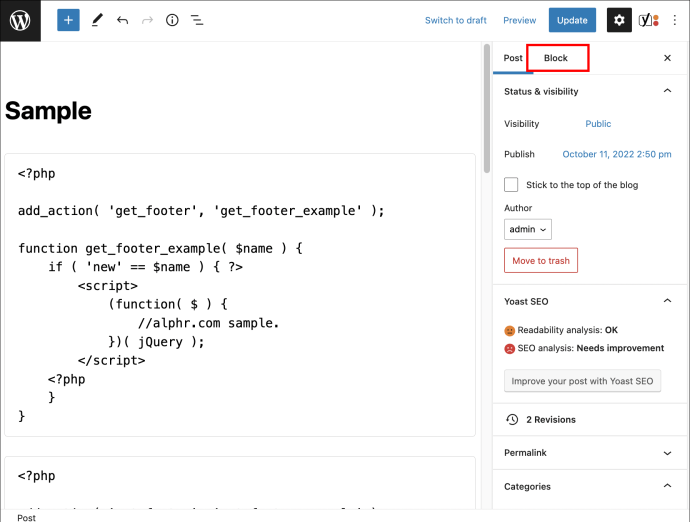Click the second code block starting <?php
Image resolution: width=690 pixels, height=522 pixels.
tap(240, 483)
